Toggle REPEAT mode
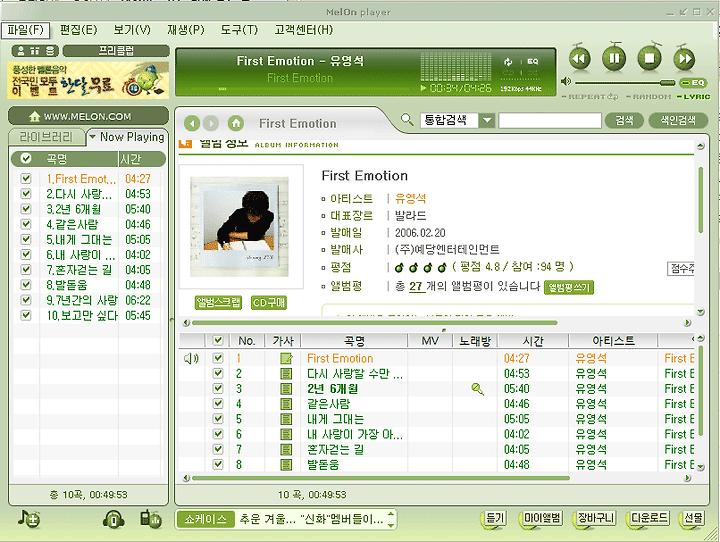The width and height of the screenshot is (720, 542). point(591,96)
